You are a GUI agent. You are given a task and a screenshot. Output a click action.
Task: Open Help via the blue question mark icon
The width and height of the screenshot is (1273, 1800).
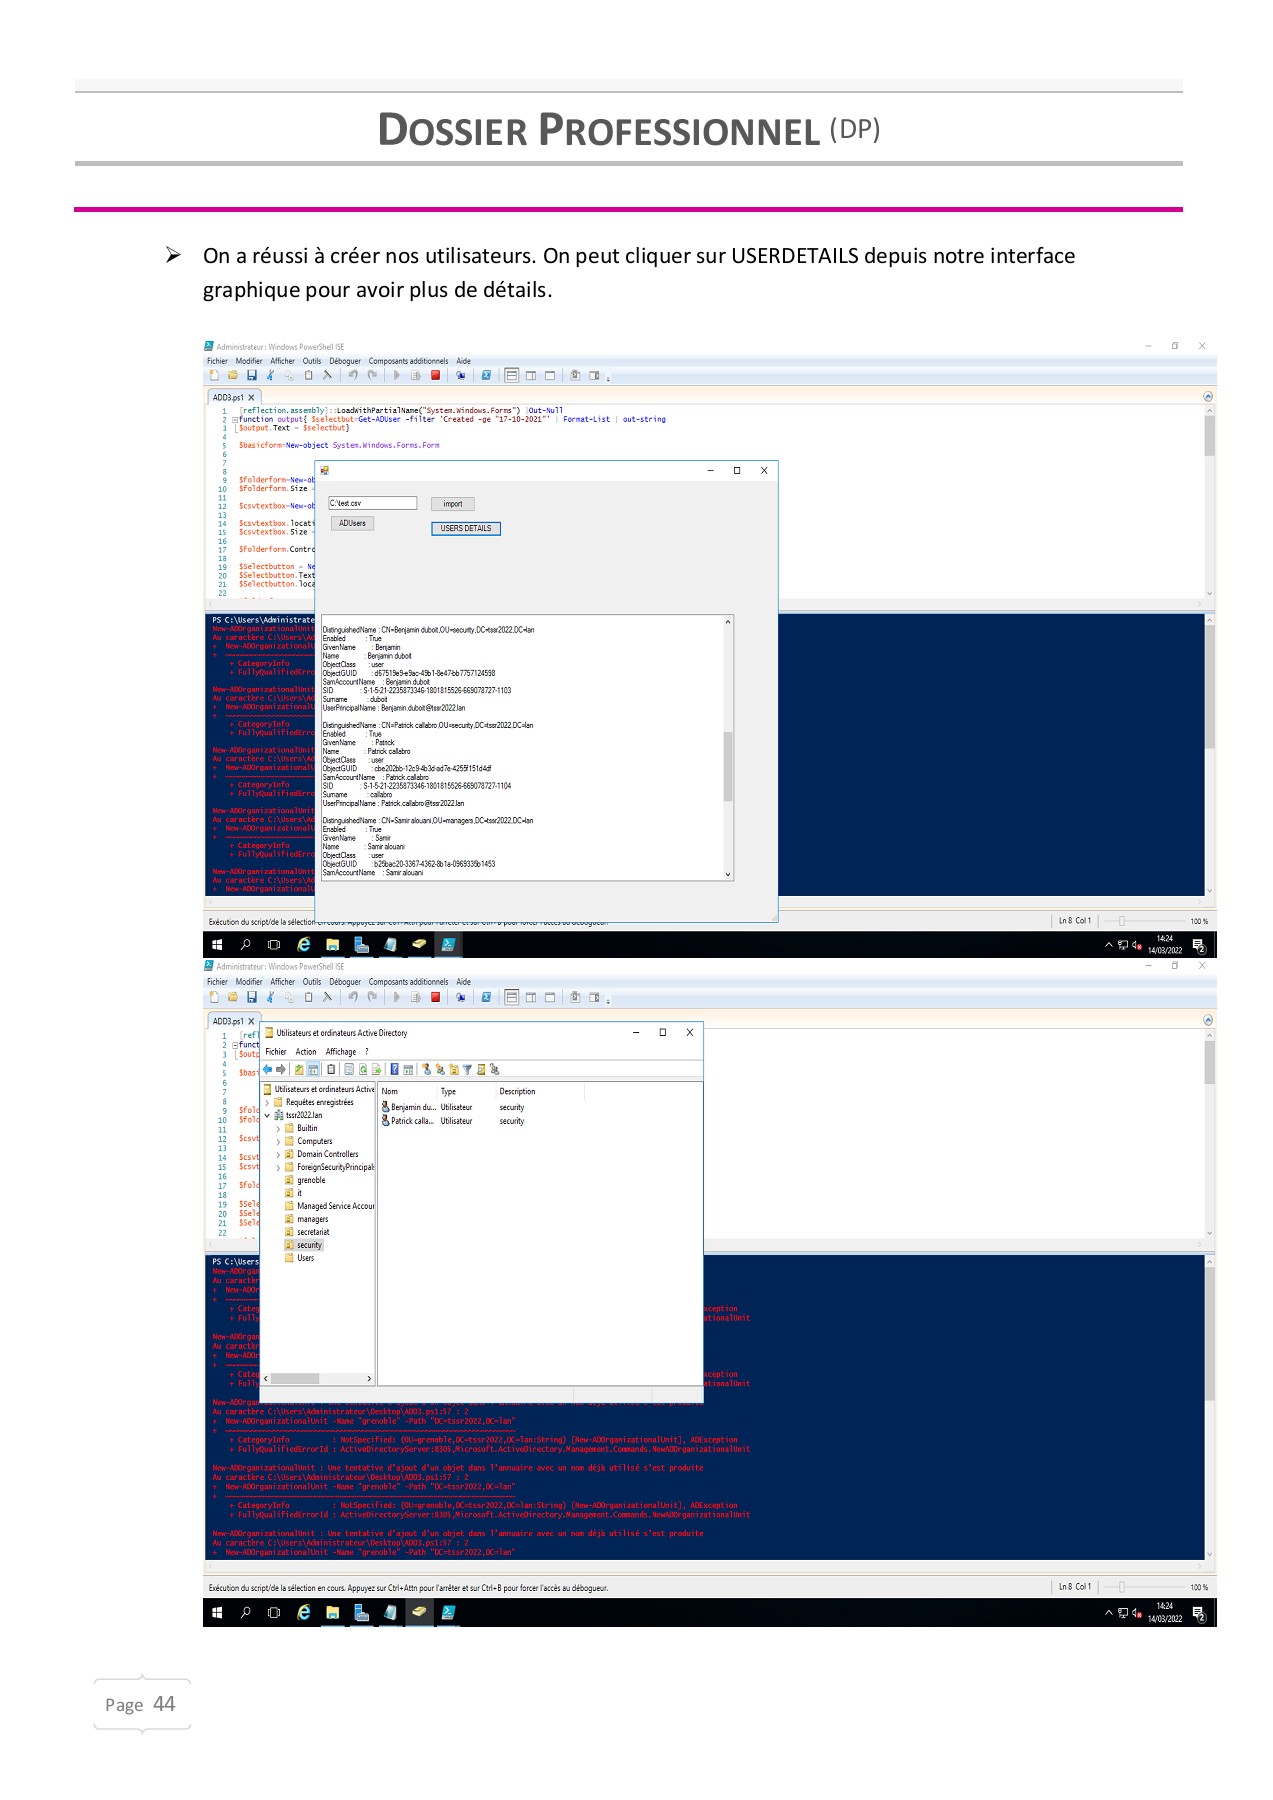[394, 1069]
